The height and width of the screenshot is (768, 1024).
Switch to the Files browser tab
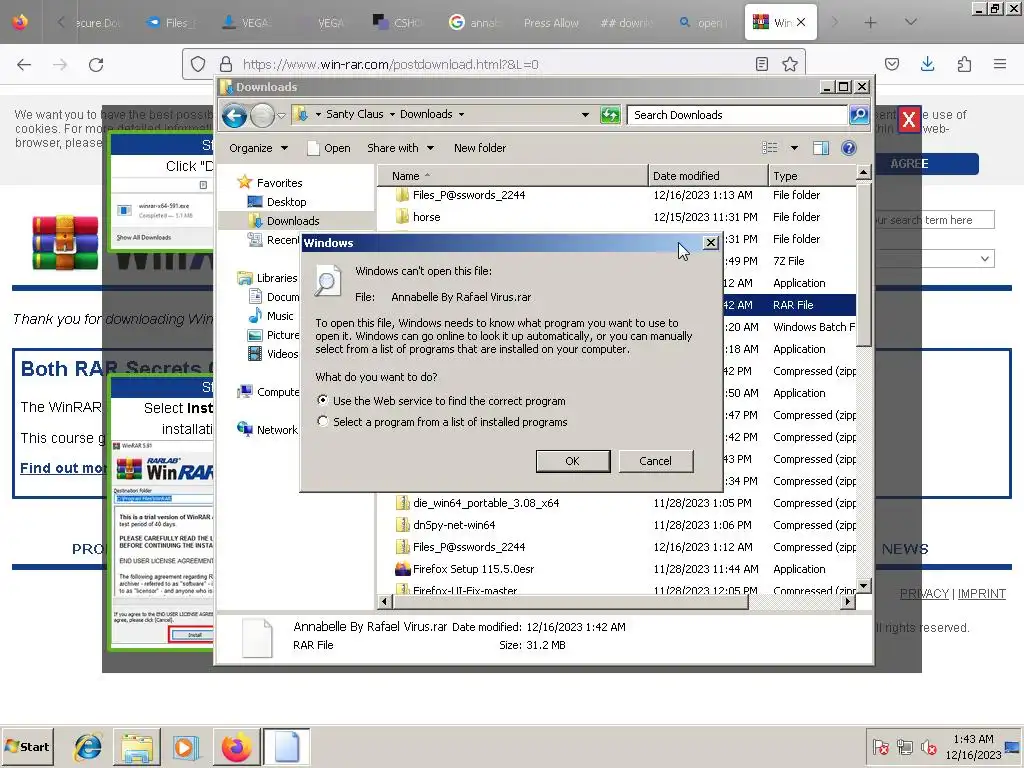[x=172, y=23]
